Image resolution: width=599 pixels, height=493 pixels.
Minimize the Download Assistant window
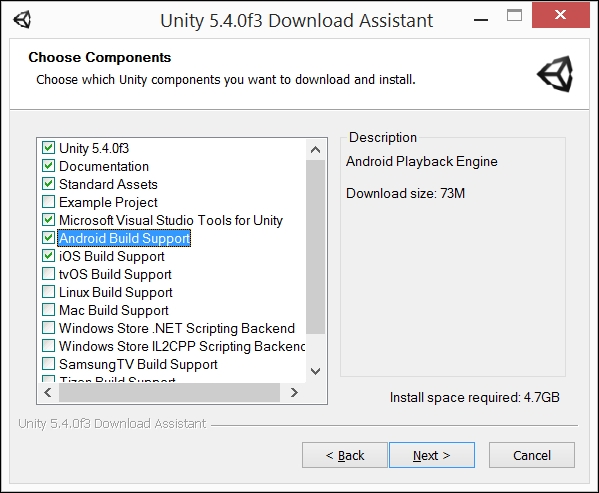481,19
